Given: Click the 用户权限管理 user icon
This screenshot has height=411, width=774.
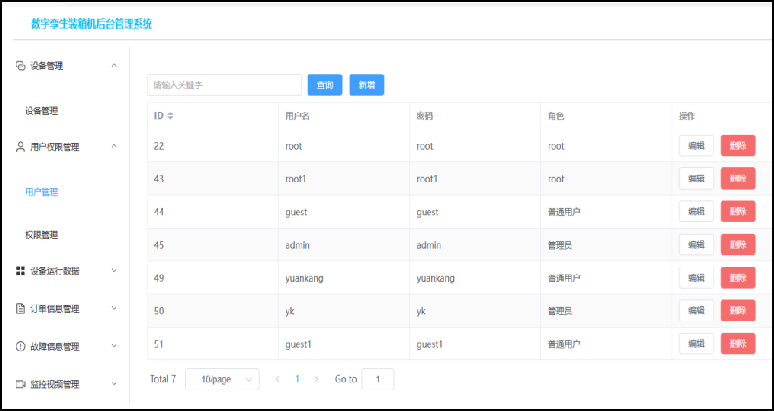Looking at the screenshot, I should (x=20, y=147).
